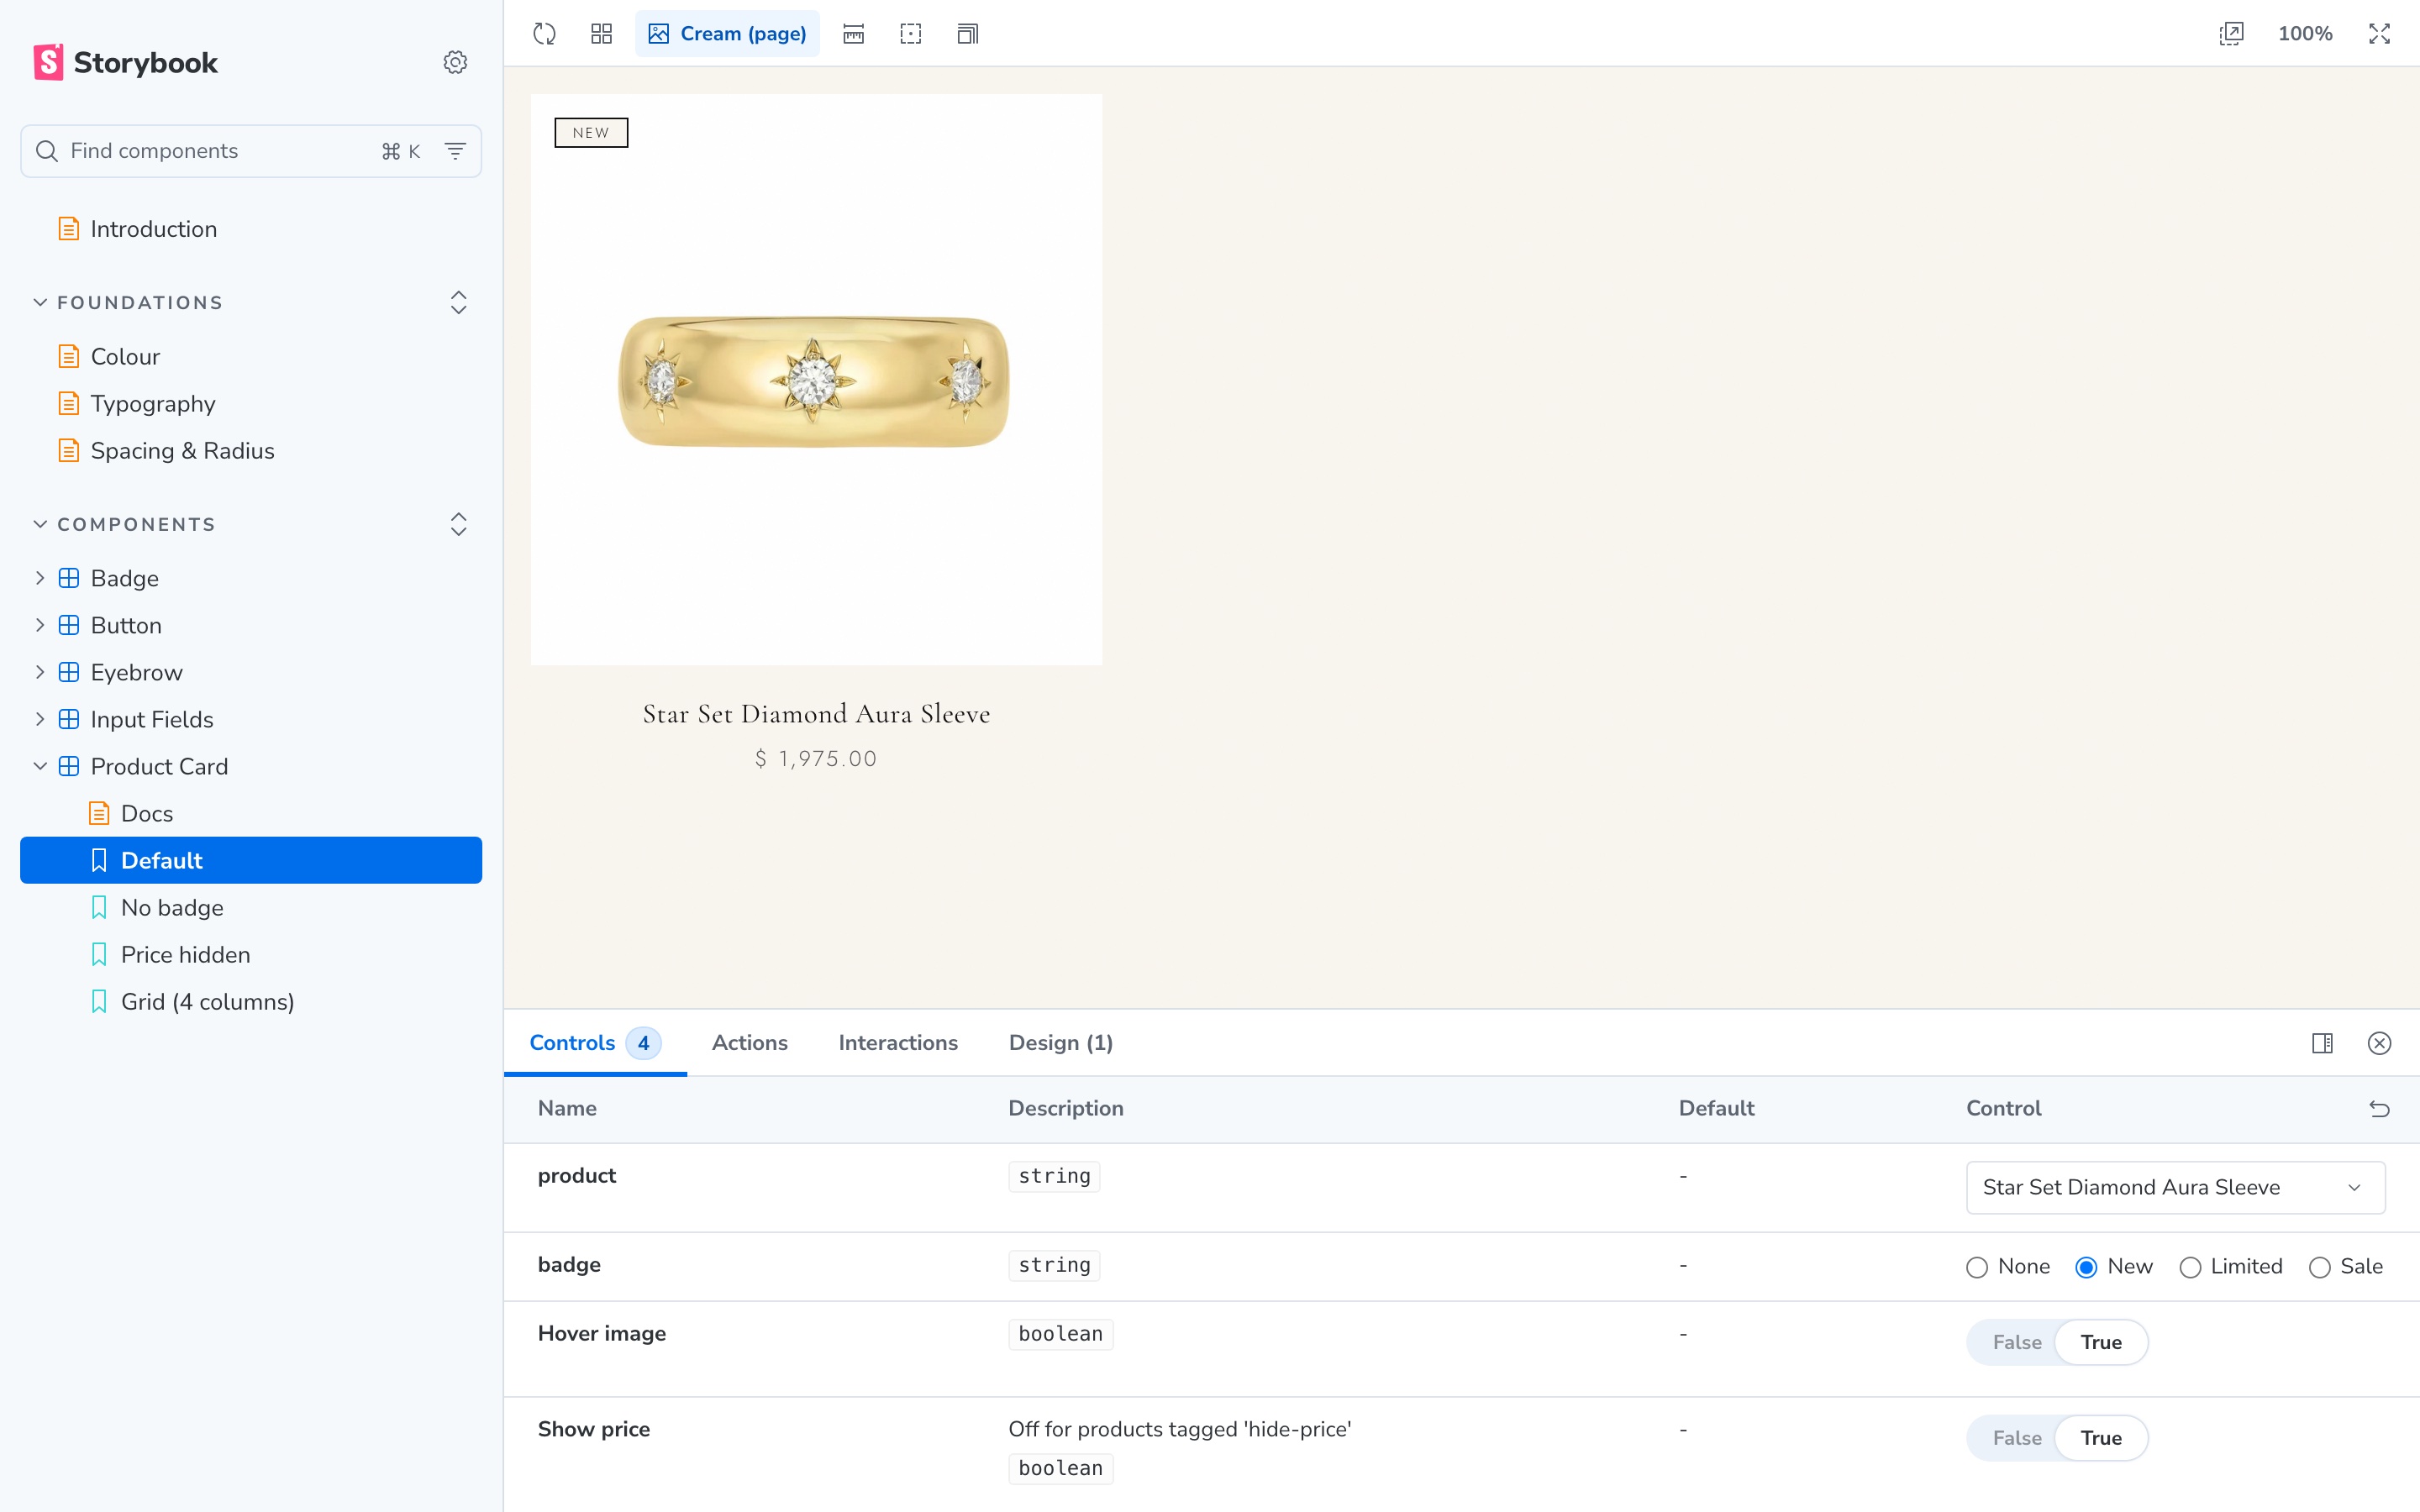This screenshot has width=2420, height=1512.
Task: Open the Cream (page) background selector
Action: 727,34
